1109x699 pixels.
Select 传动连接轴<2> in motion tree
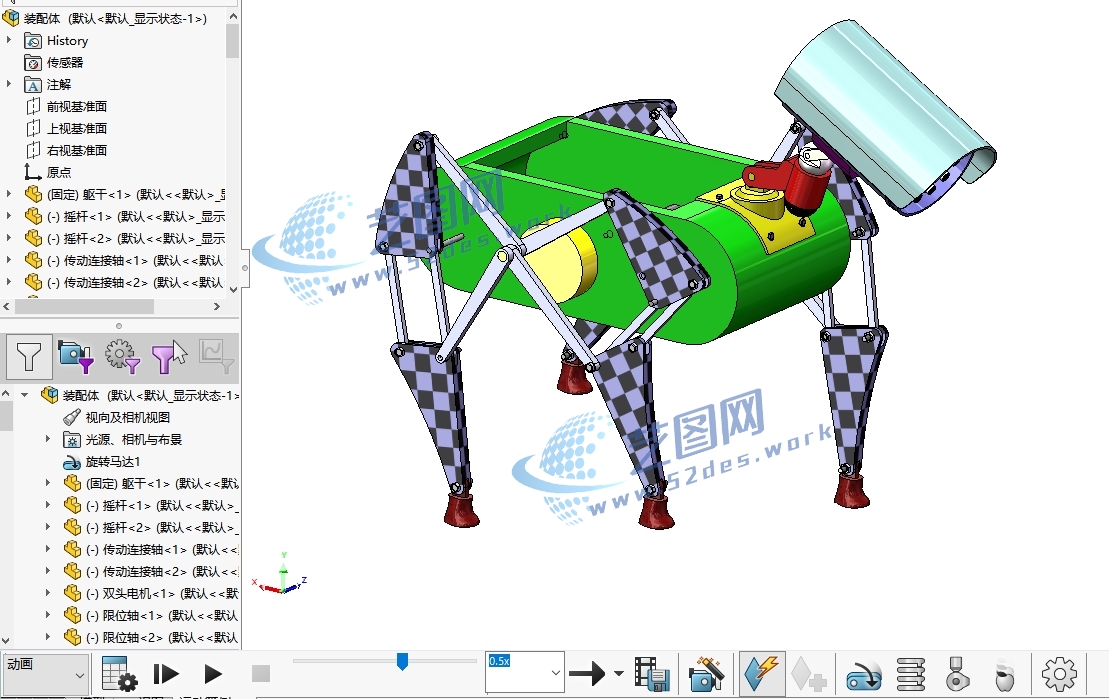pyautogui.click(x=161, y=571)
